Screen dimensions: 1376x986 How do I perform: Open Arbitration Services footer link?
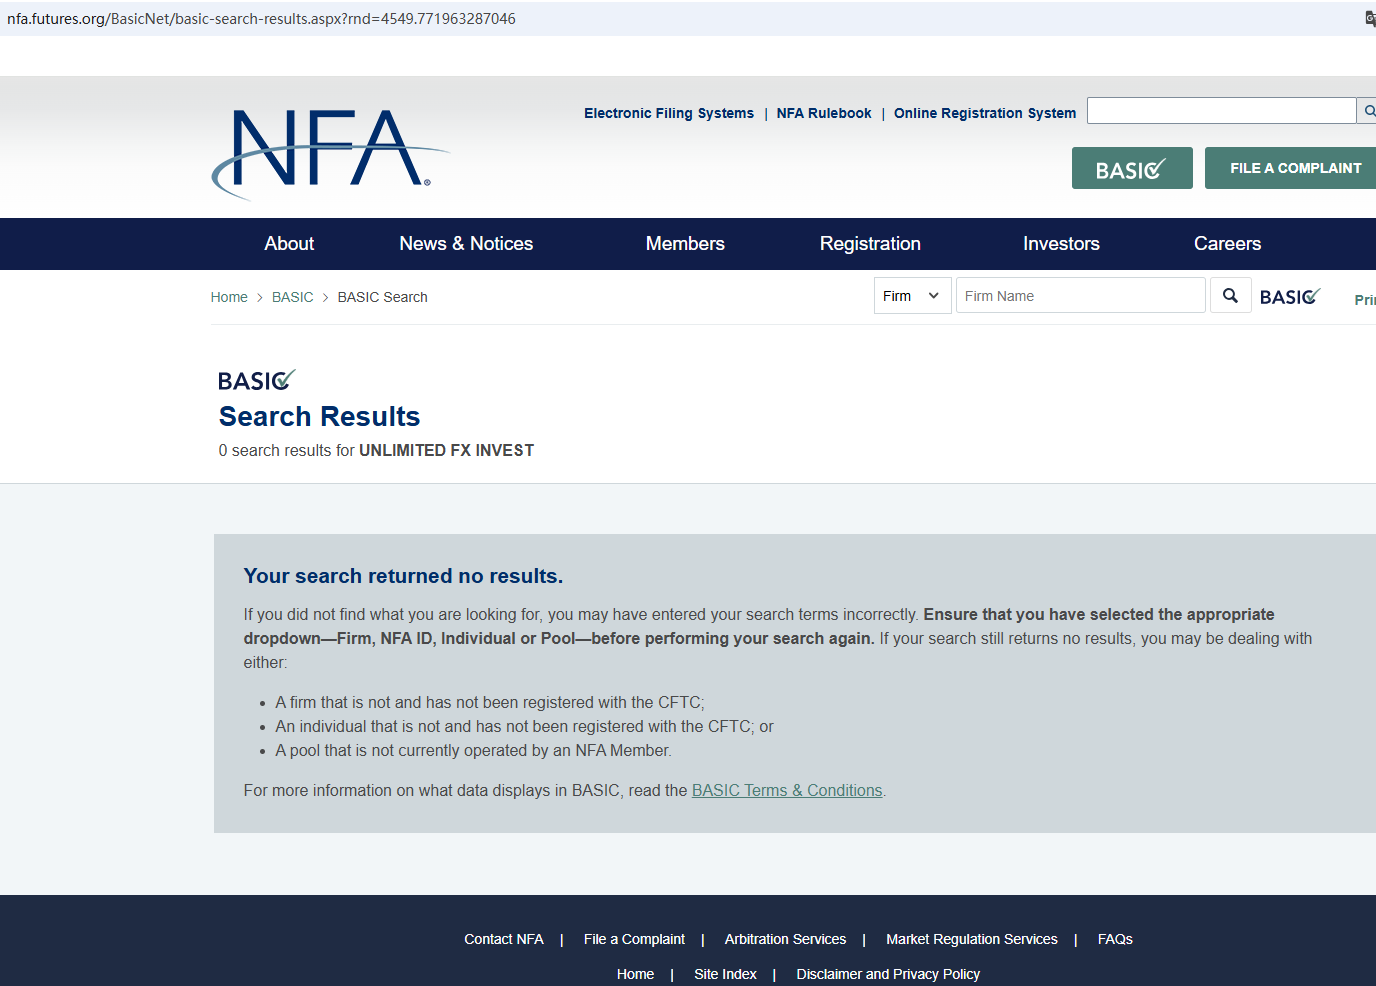click(x=785, y=939)
